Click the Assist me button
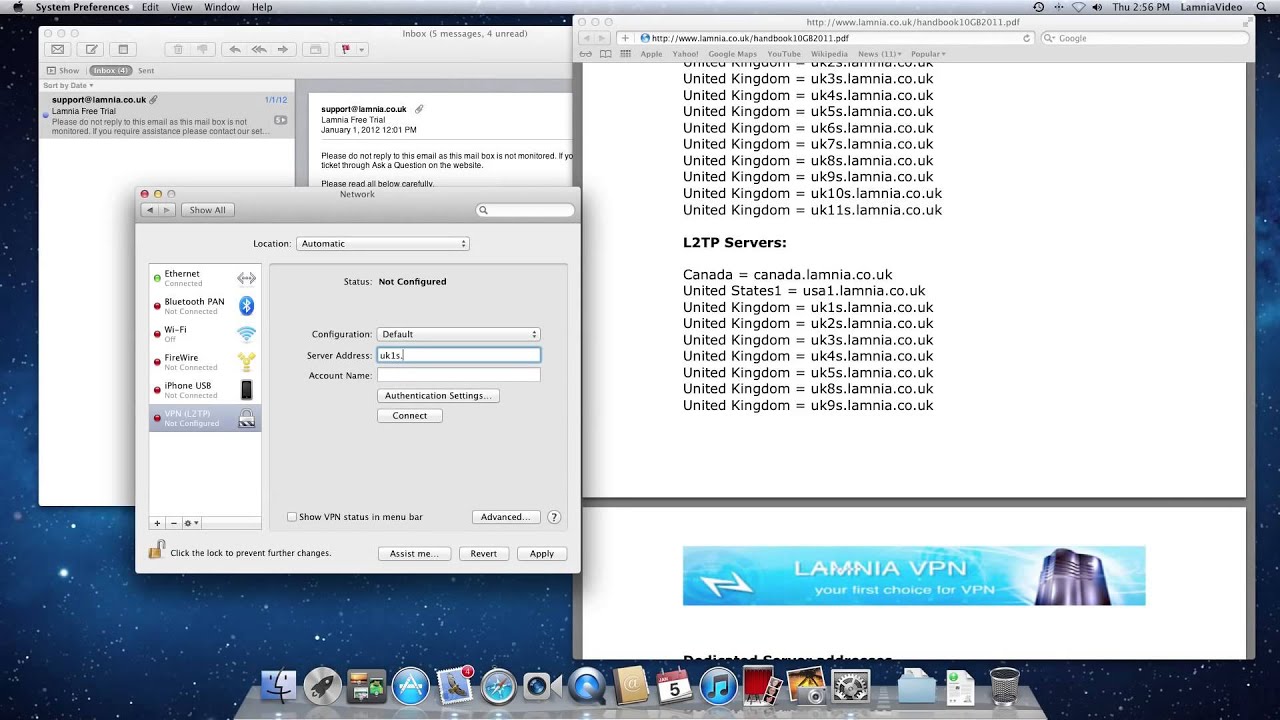1280x720 pixels. pyautogui.click(x=415, y=554)
